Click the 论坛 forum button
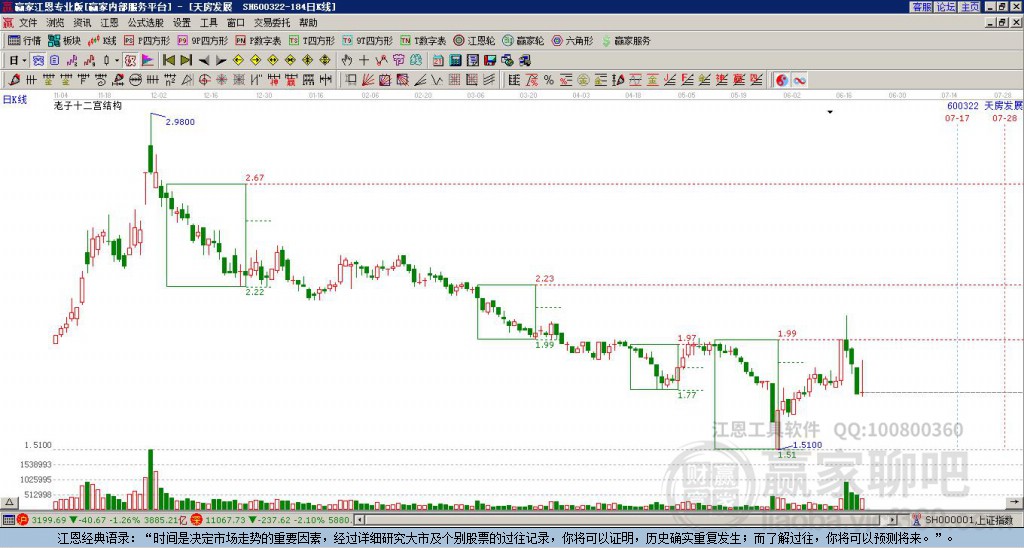 (x=946, y=7)
